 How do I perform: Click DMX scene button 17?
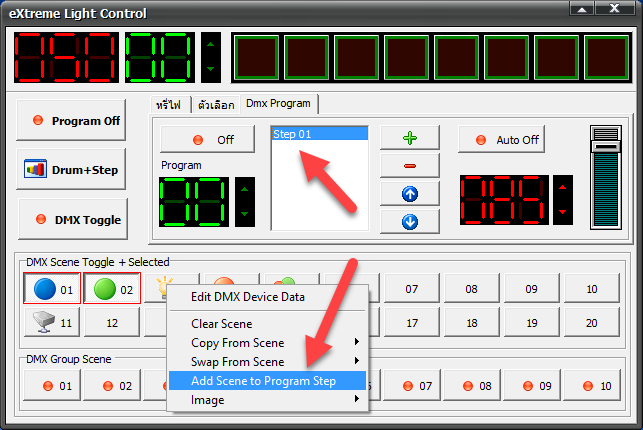coord(412,323)
